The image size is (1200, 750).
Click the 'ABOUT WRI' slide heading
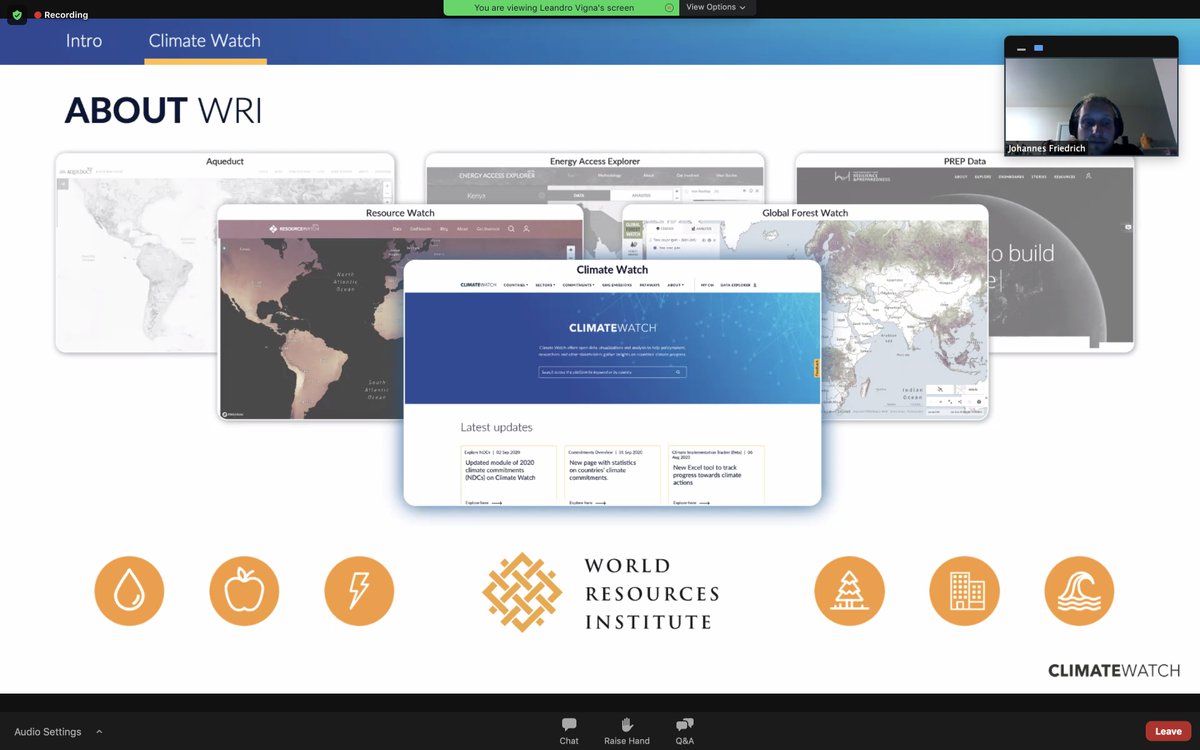point(163,110)
